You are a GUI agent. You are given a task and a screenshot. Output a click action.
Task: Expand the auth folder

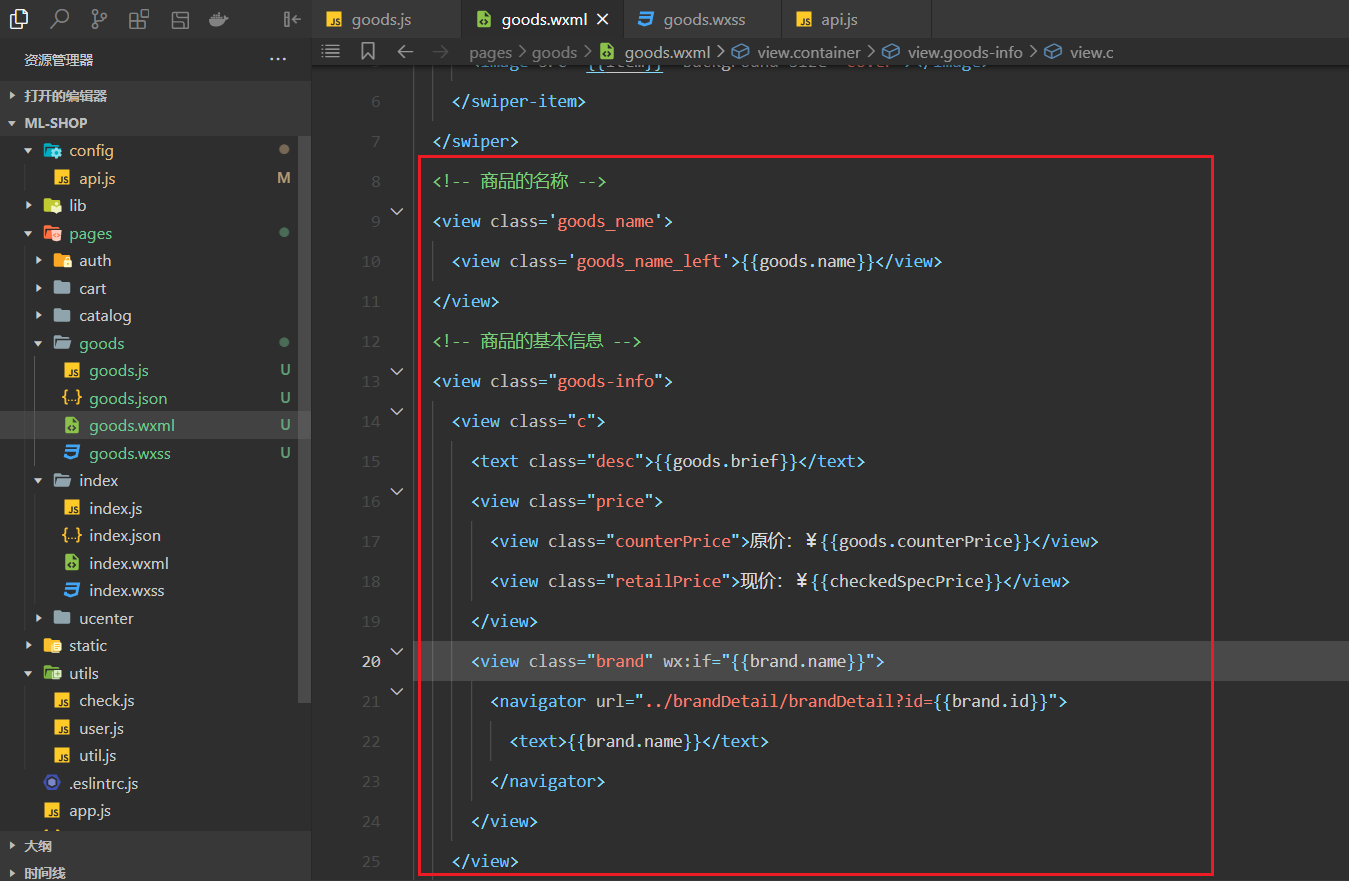(39, 261)
